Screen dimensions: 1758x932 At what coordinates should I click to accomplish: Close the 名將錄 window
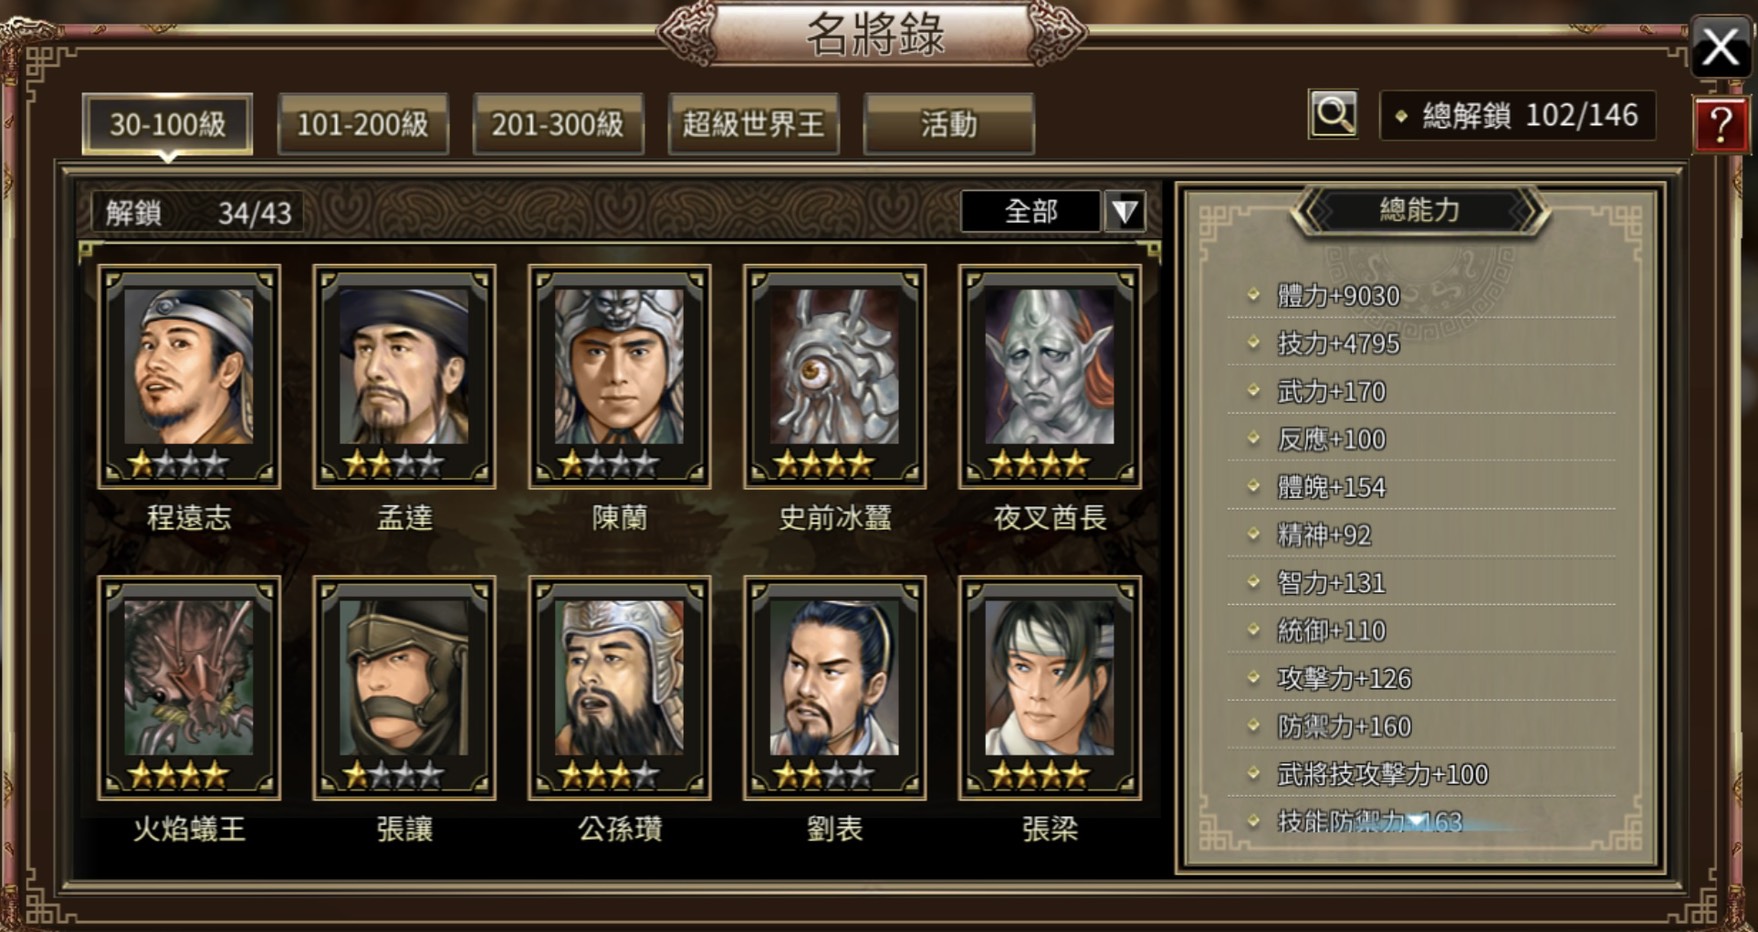[x=1721, y=46]
